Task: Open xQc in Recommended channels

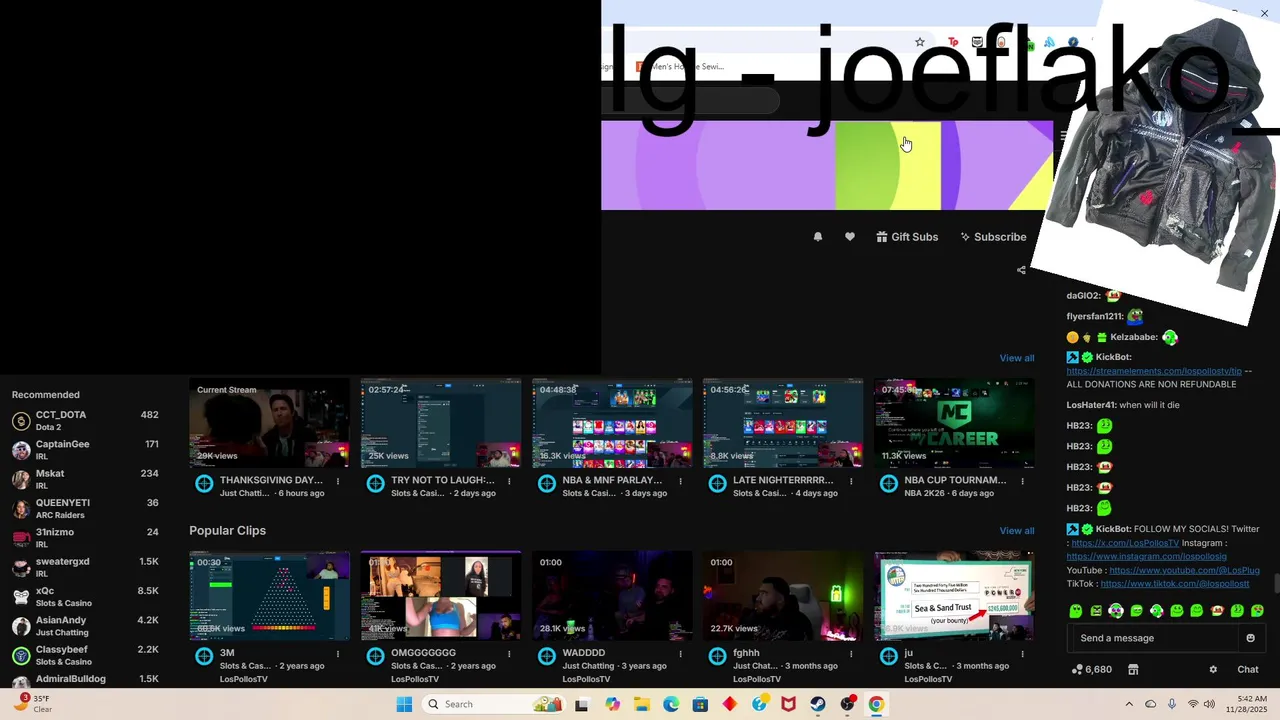Action: pos(85,596)
